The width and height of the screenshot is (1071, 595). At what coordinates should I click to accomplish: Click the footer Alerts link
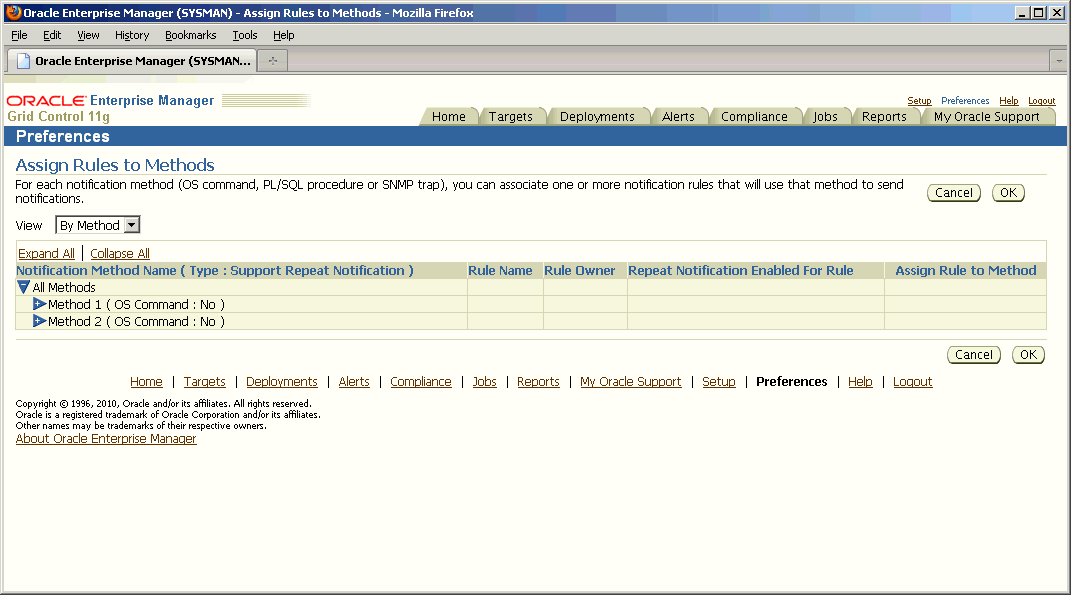354,381
